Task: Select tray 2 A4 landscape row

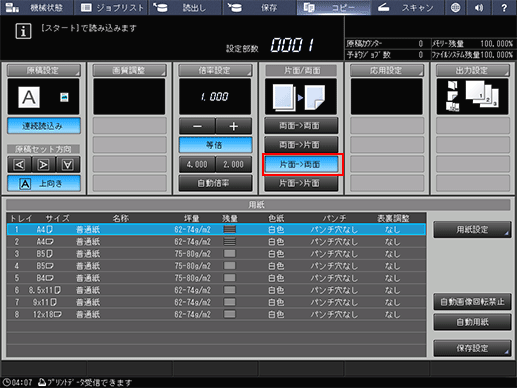Action: click(x=216, y=242)
